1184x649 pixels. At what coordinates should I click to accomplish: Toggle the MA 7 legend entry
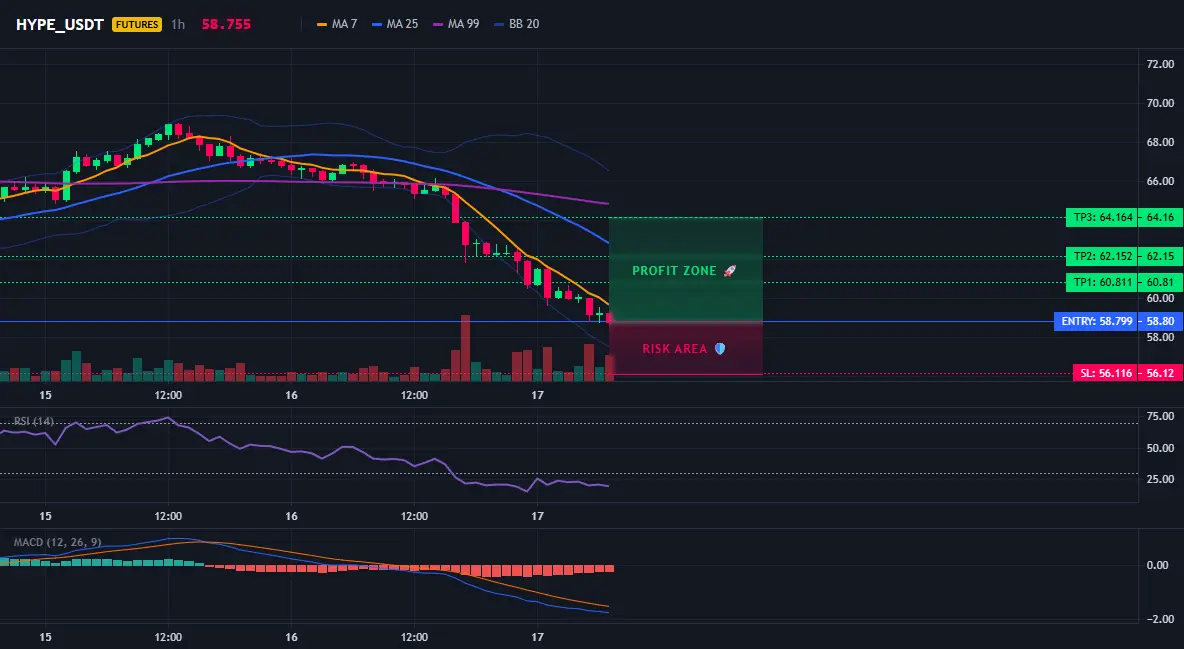338,24
